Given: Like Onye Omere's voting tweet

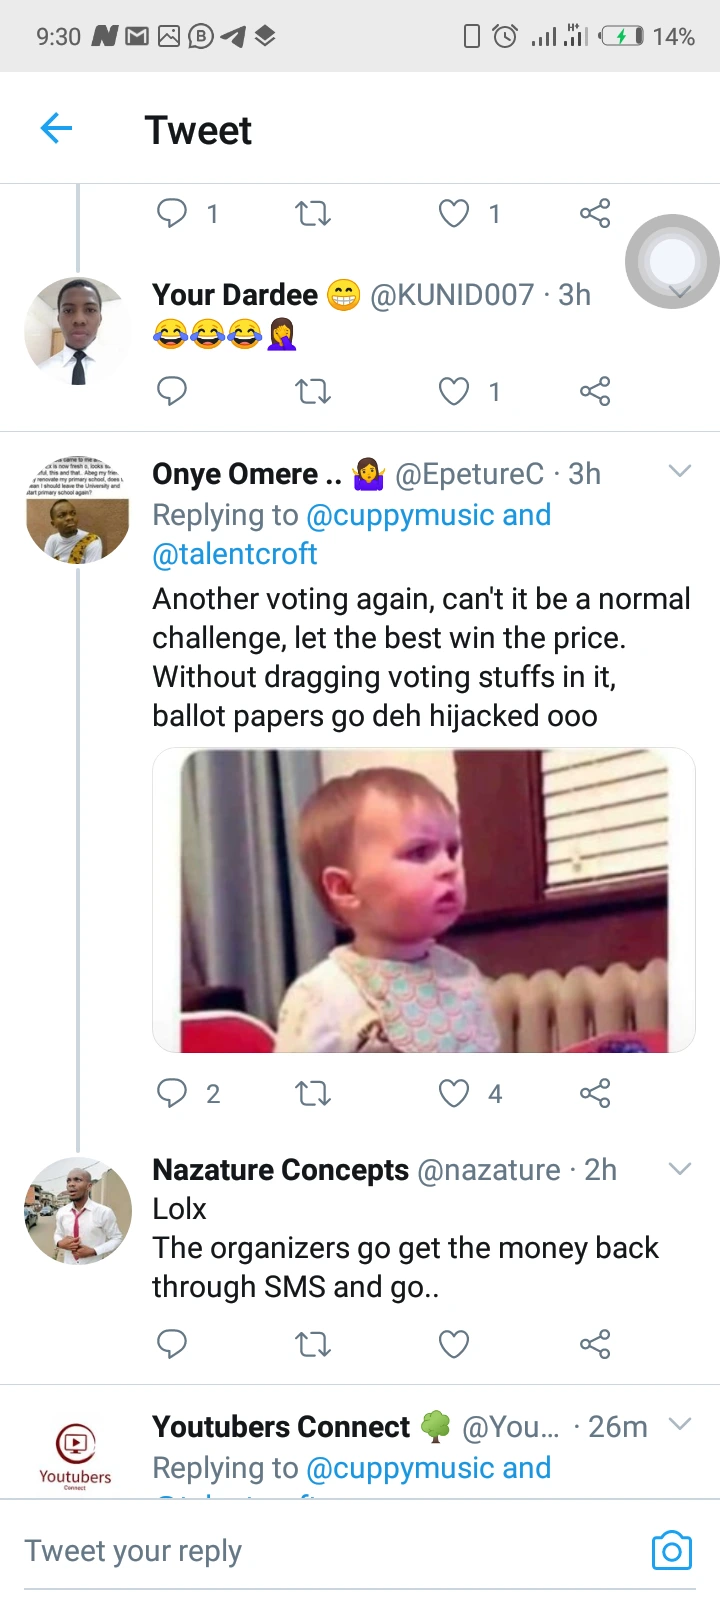Looking at the screenshot, I should point(454,1093).
